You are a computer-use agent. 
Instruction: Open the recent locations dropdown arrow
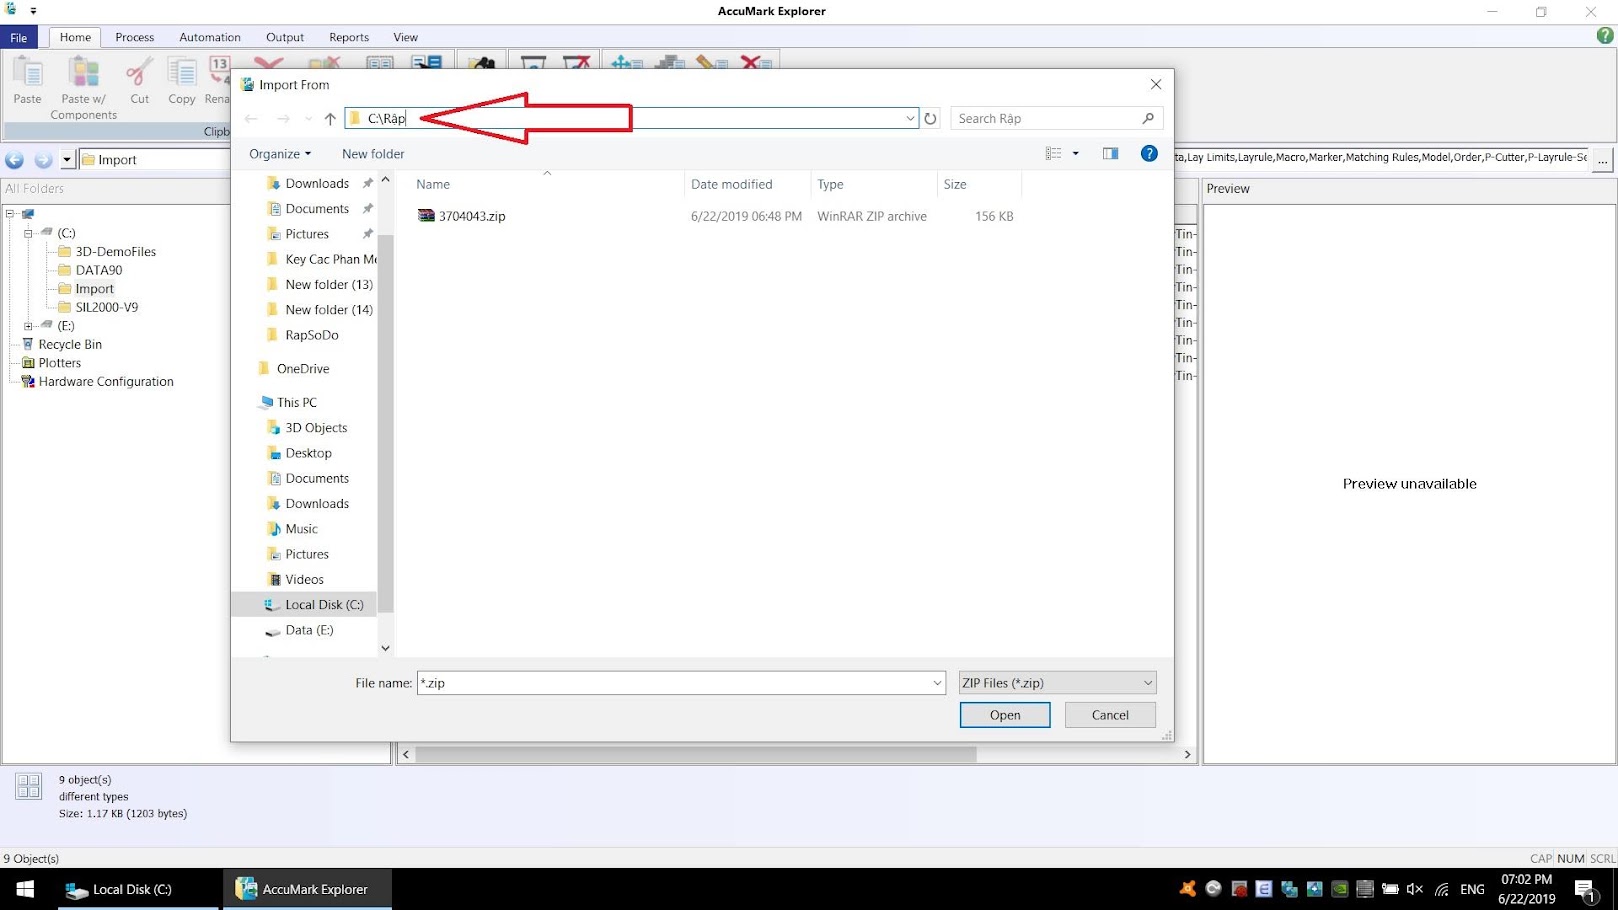[x=308, y=119]
